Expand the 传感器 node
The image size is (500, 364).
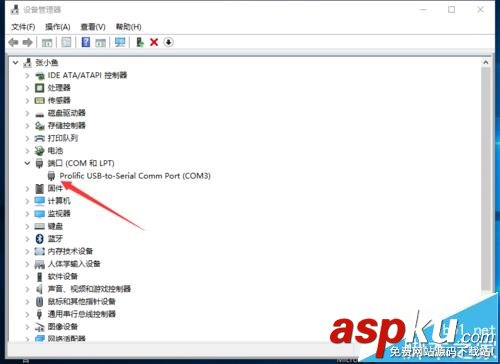tap(27, 100)
